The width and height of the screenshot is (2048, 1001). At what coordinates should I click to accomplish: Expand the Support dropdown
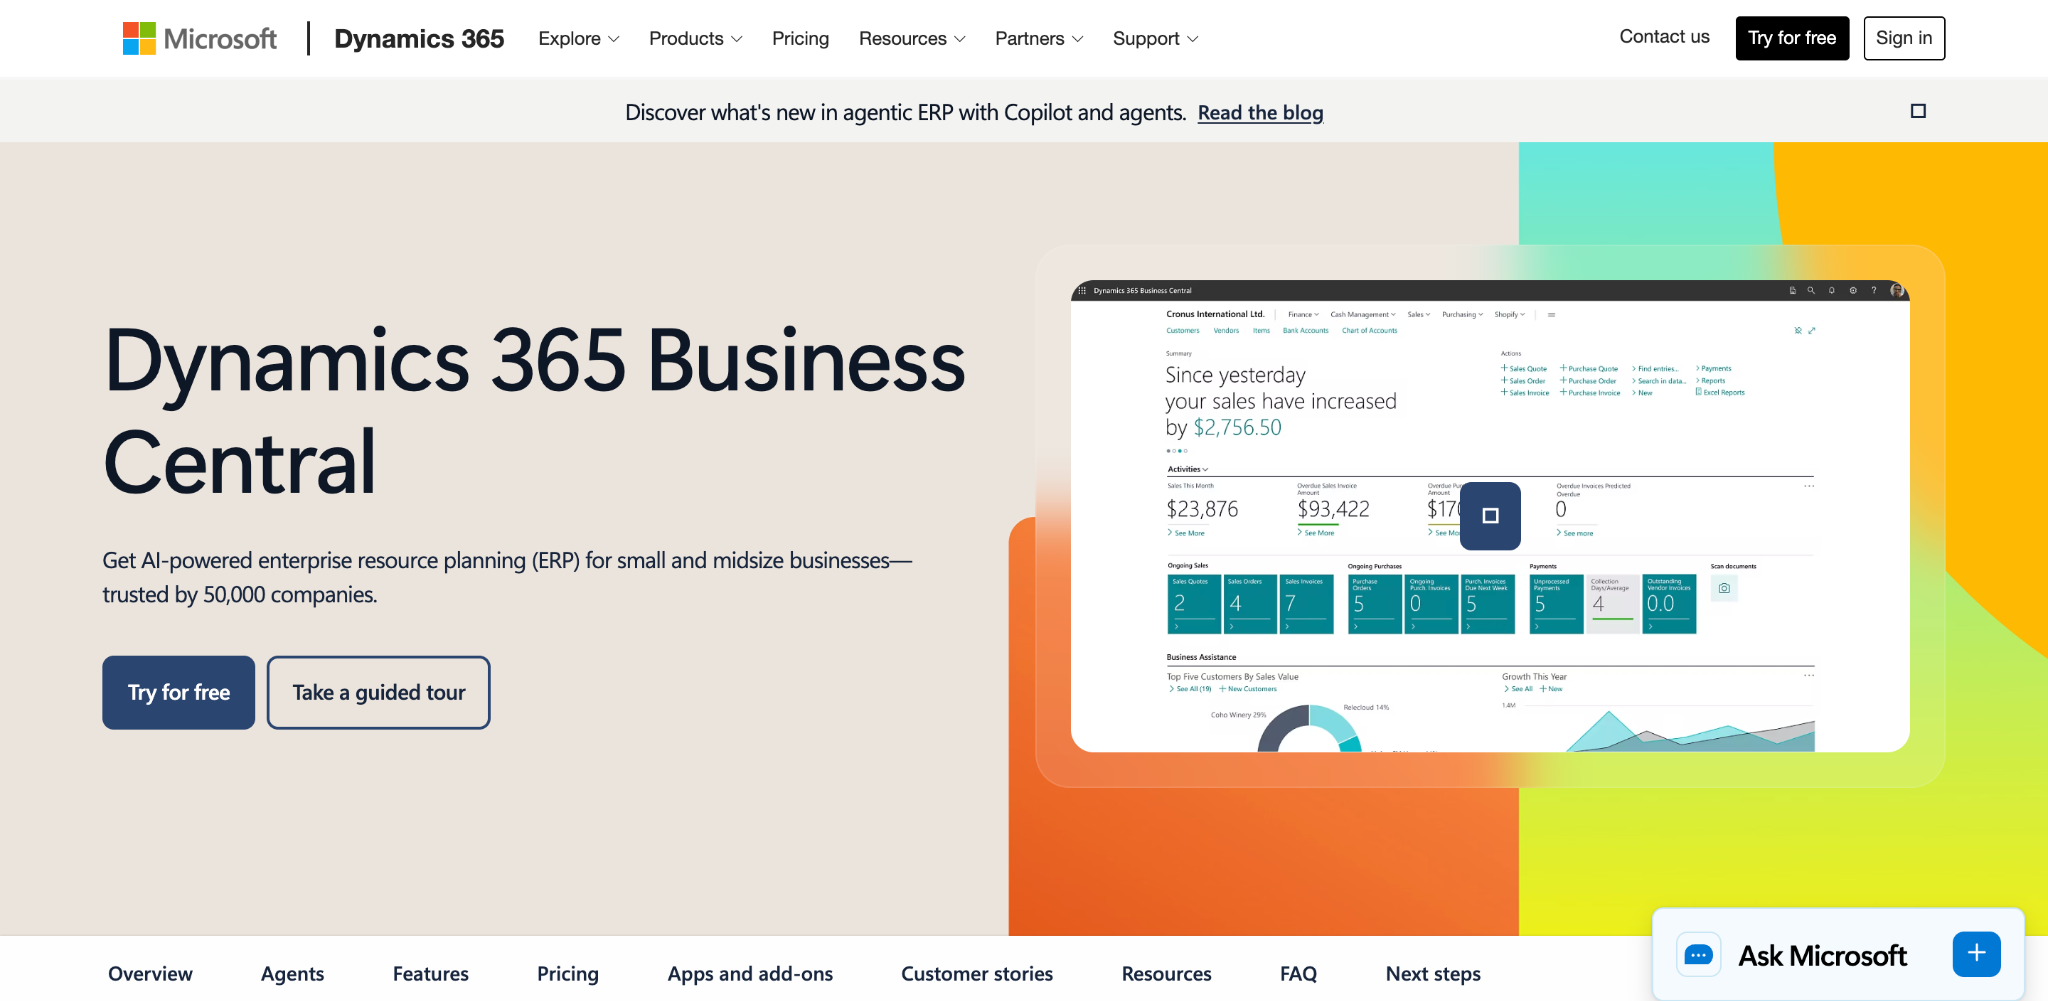pyautogui.click(x=1155, y=38)
